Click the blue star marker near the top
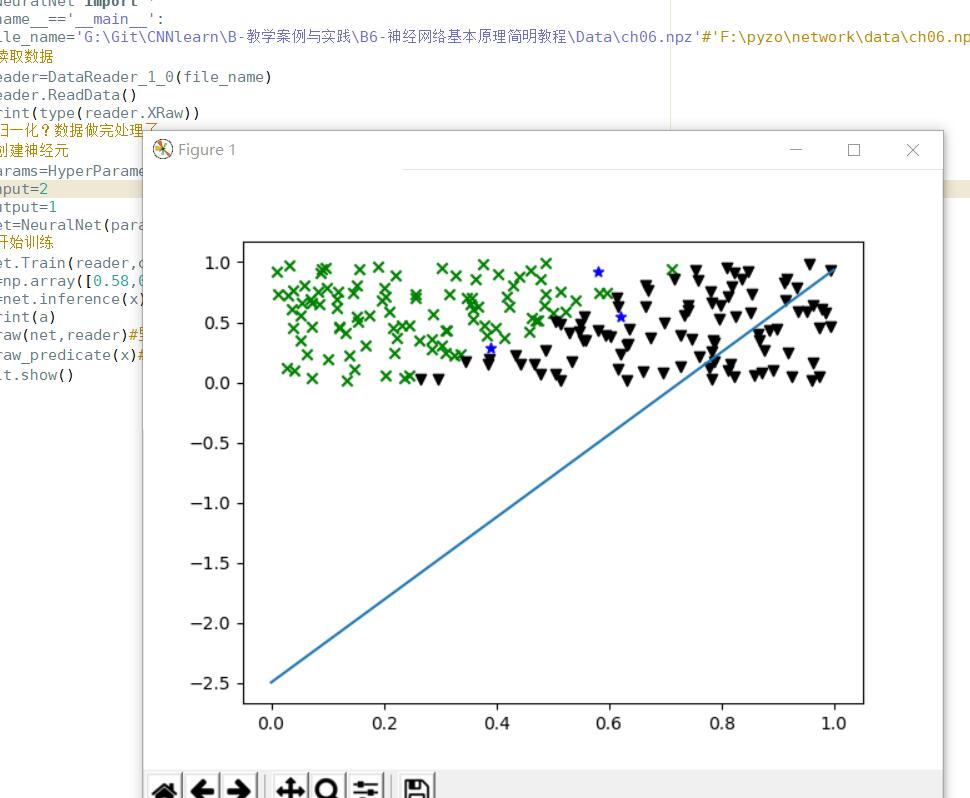The height and width of the screenshot is (798, 970). pyautogui.click(x=597, y=271)
